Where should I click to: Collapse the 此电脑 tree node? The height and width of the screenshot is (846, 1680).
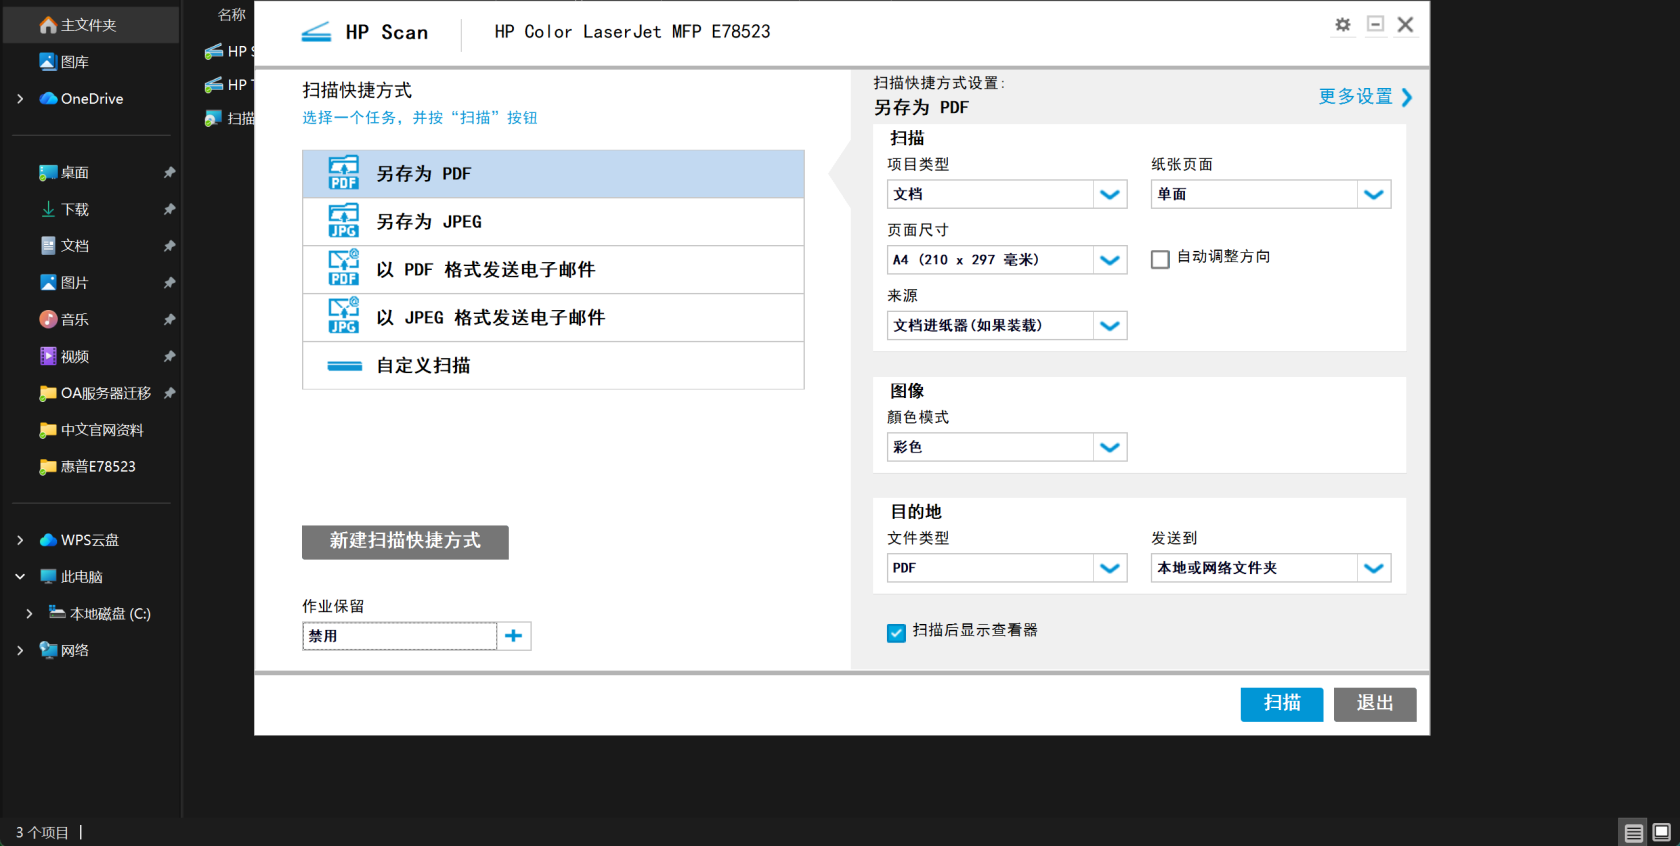(x=20, y=577)
